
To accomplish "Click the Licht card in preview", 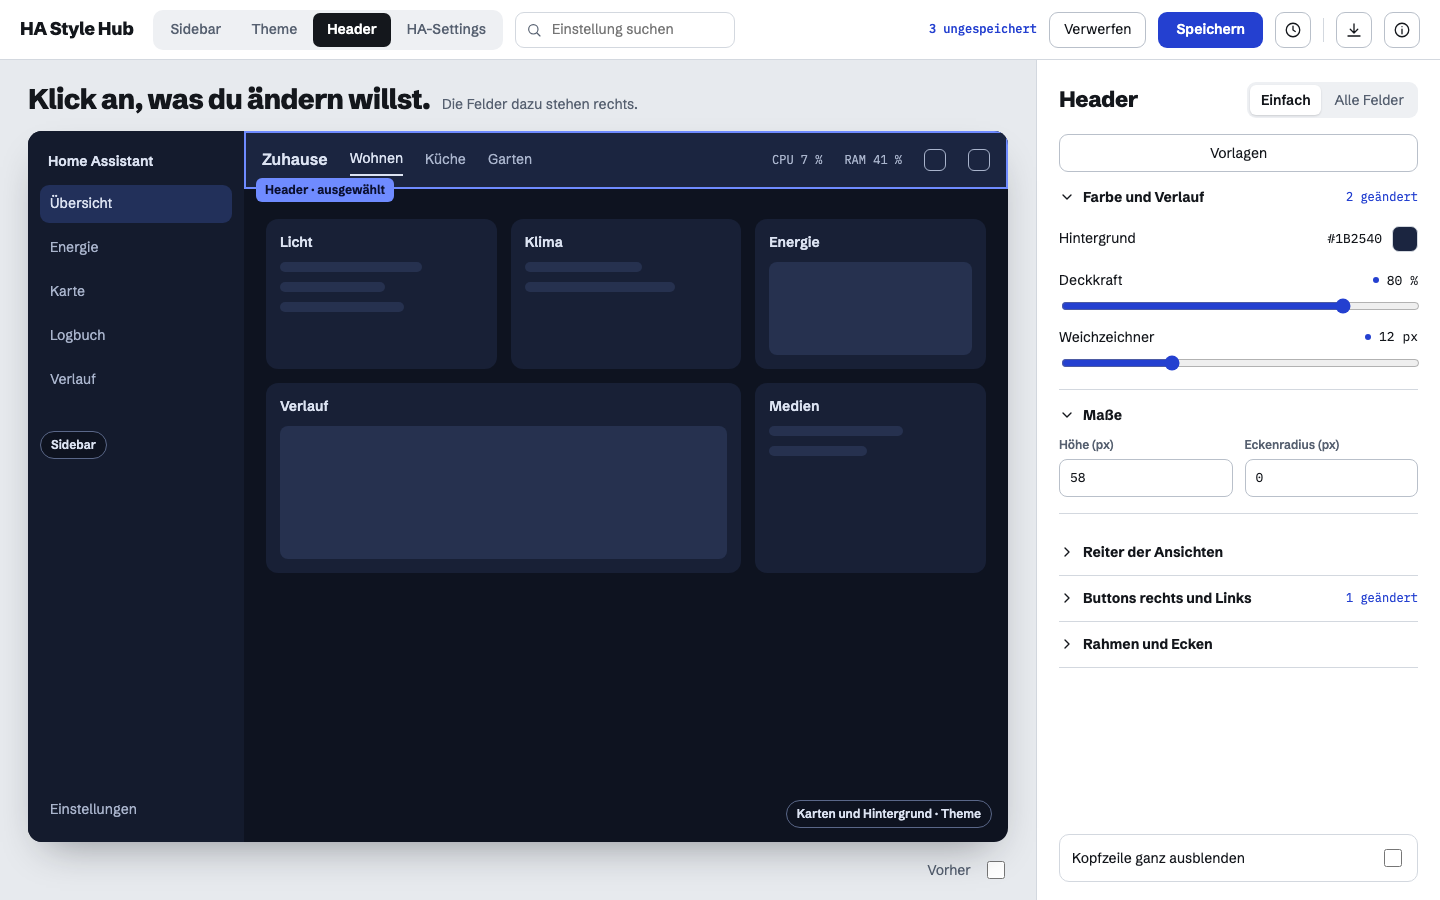I will point(381,294).
